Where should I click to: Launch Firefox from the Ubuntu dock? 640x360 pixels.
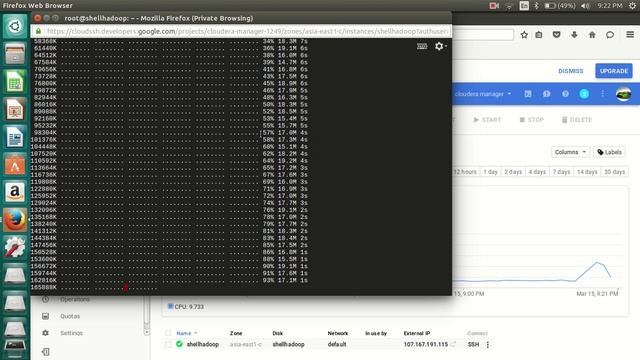coord(15,220)
